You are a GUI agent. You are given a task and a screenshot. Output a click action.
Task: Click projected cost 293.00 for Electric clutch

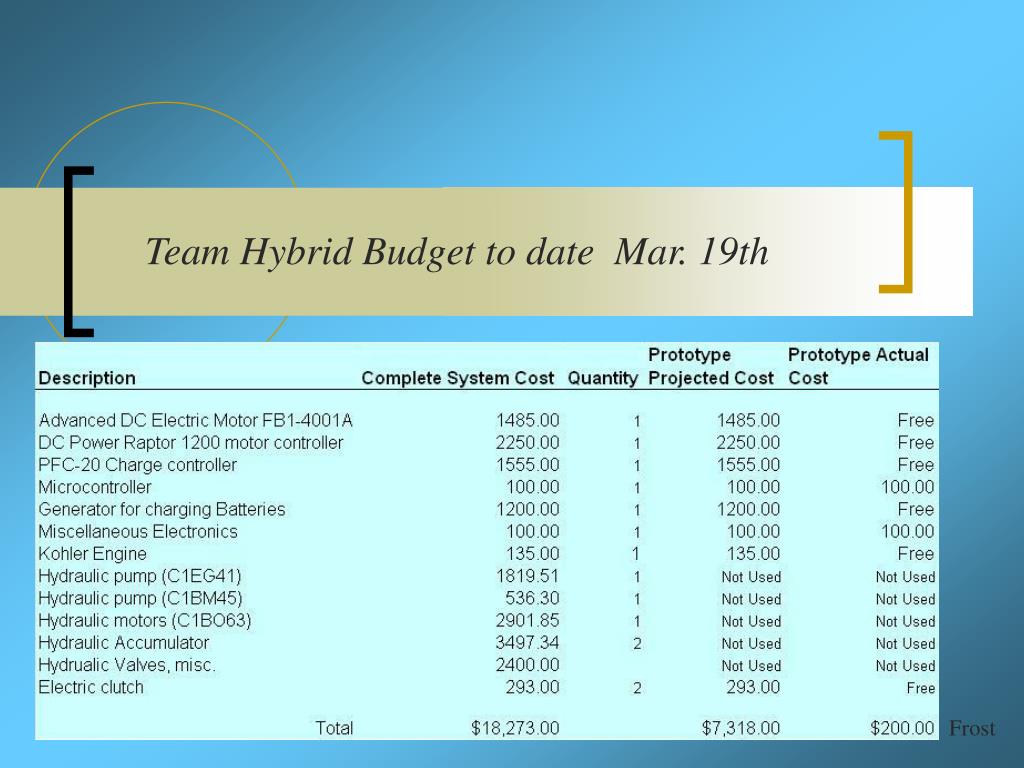coord(753,687)
